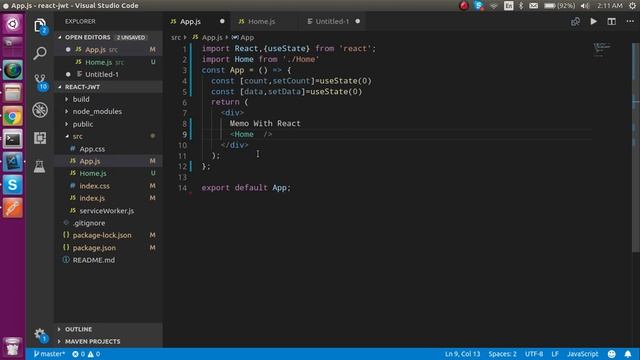Select Untitled-1 in Open Editors list
The image size is (640, 360).
108,74
